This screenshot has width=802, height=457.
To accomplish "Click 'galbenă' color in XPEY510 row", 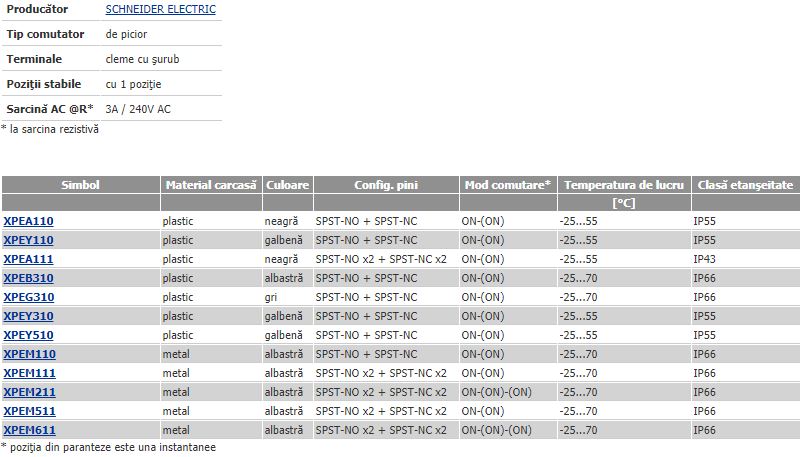I will [x=283, y=335].
